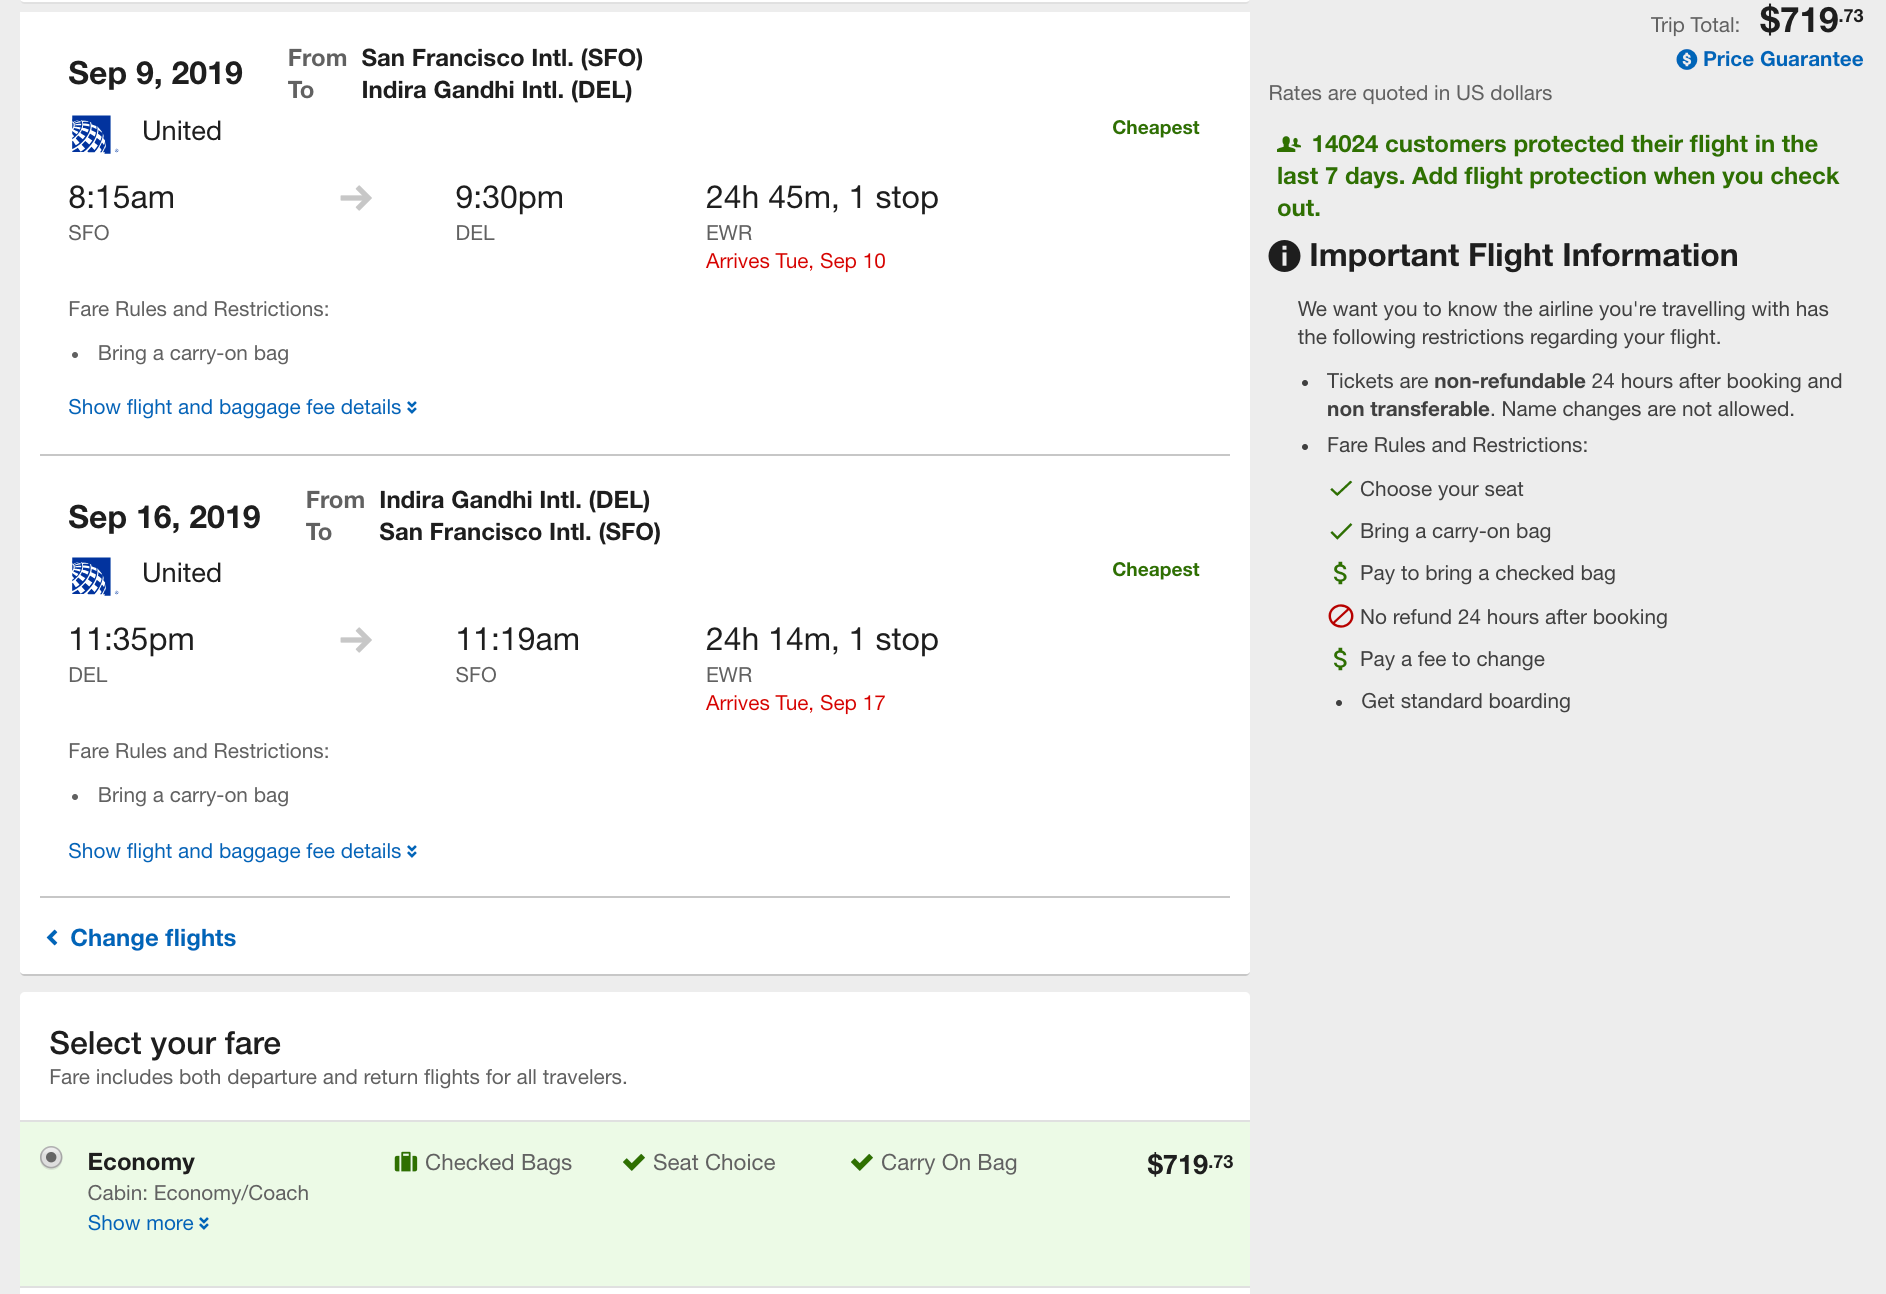Open the Price Guarantee link

[1782, 59]
